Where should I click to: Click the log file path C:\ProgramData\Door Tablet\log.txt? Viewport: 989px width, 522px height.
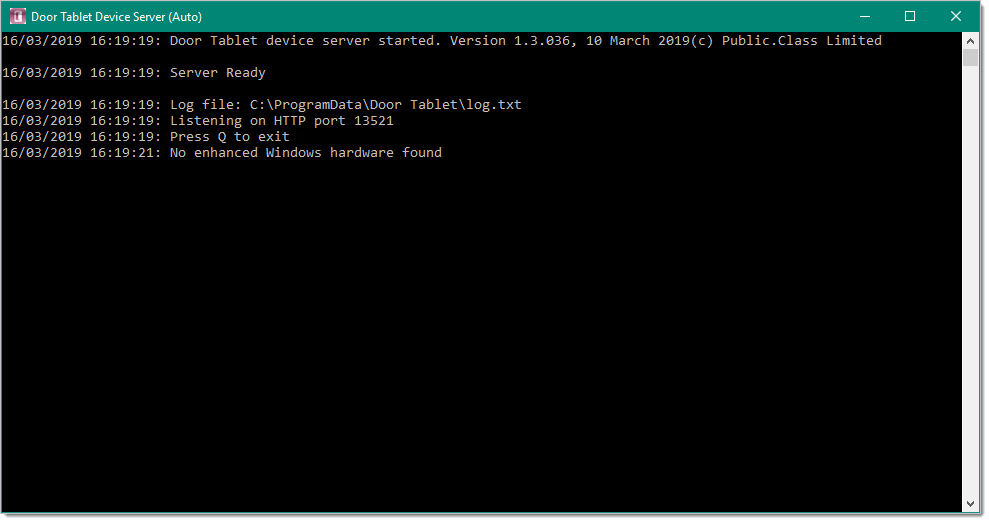[x=385, y=105]
